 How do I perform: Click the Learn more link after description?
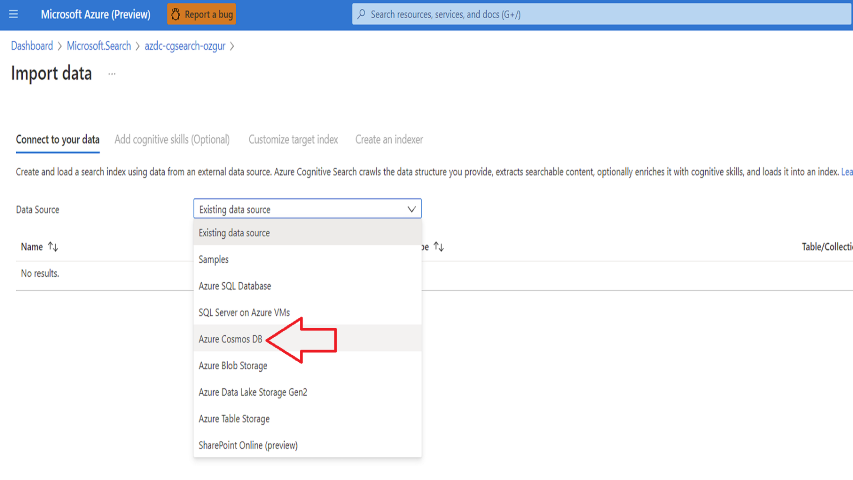tap(847, 171)
